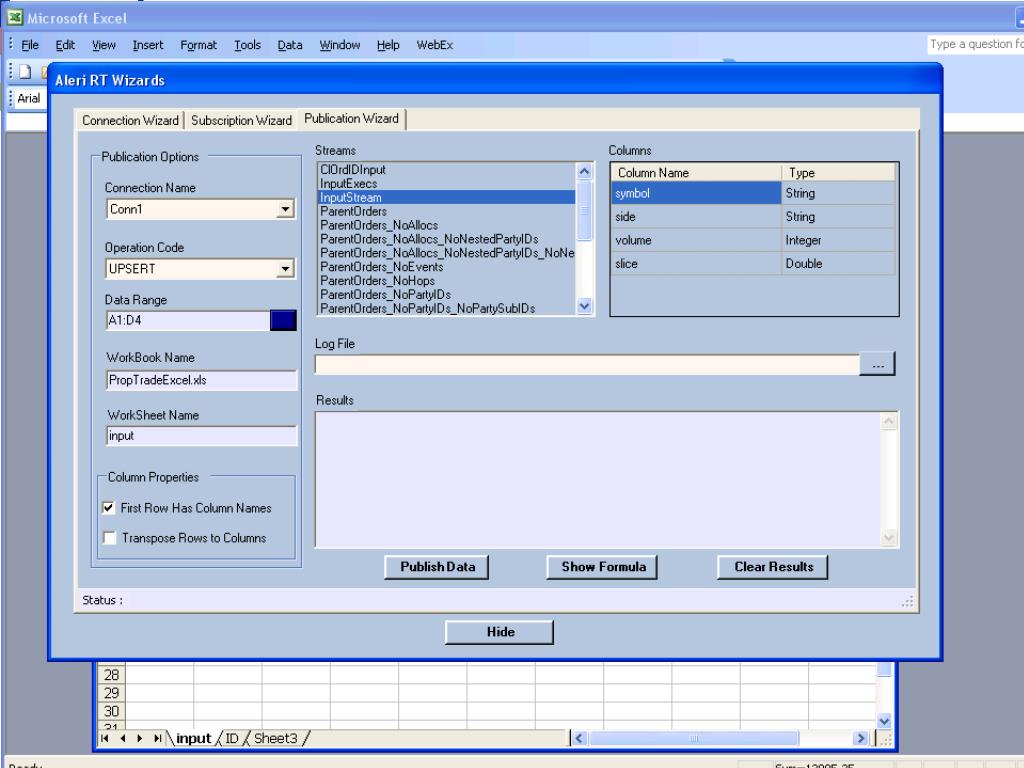Click the Data Range input field
Screen dimensions: 1024x768
[x=188, y=320]
